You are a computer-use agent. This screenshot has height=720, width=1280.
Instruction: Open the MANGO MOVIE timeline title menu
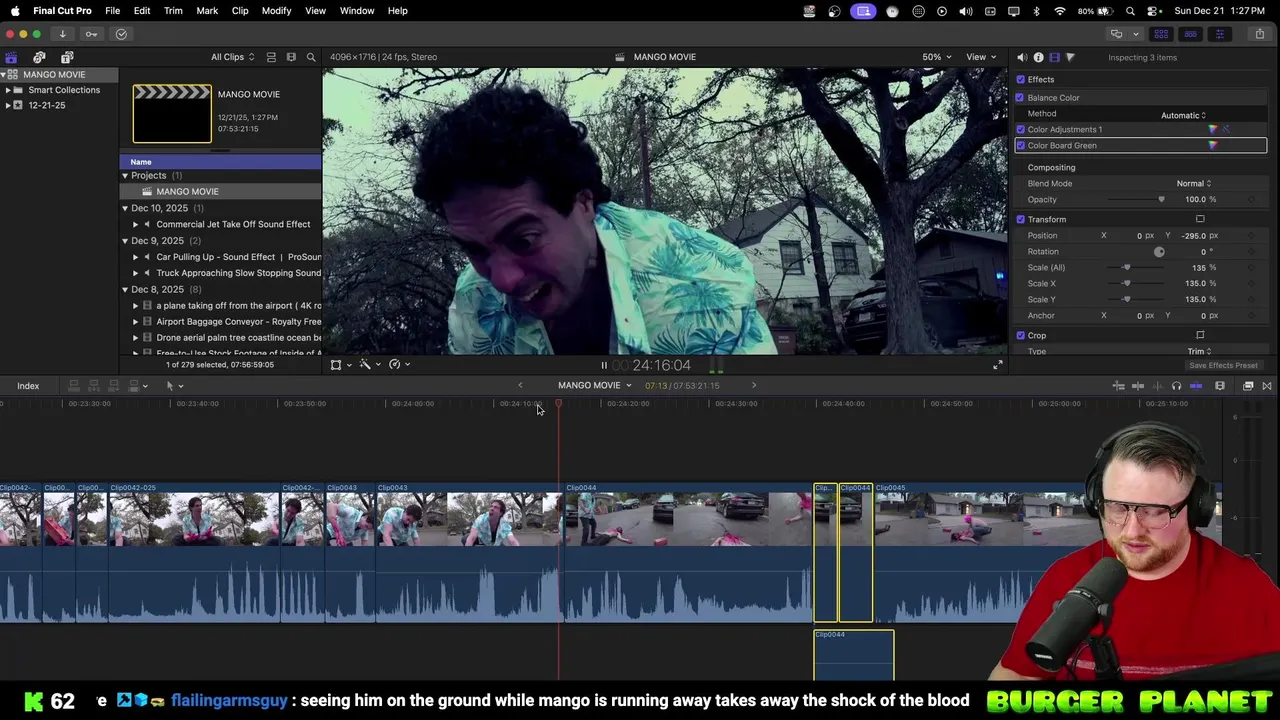tap(594, 386)
